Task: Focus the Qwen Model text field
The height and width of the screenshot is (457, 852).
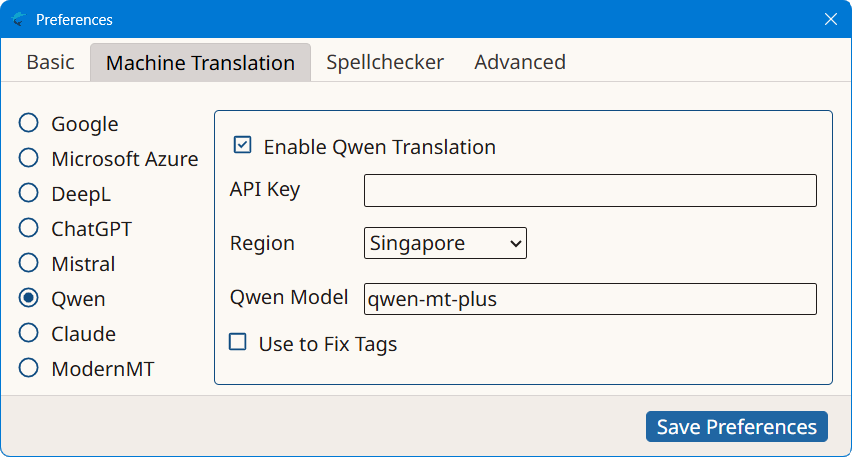Action: [590, 299]
